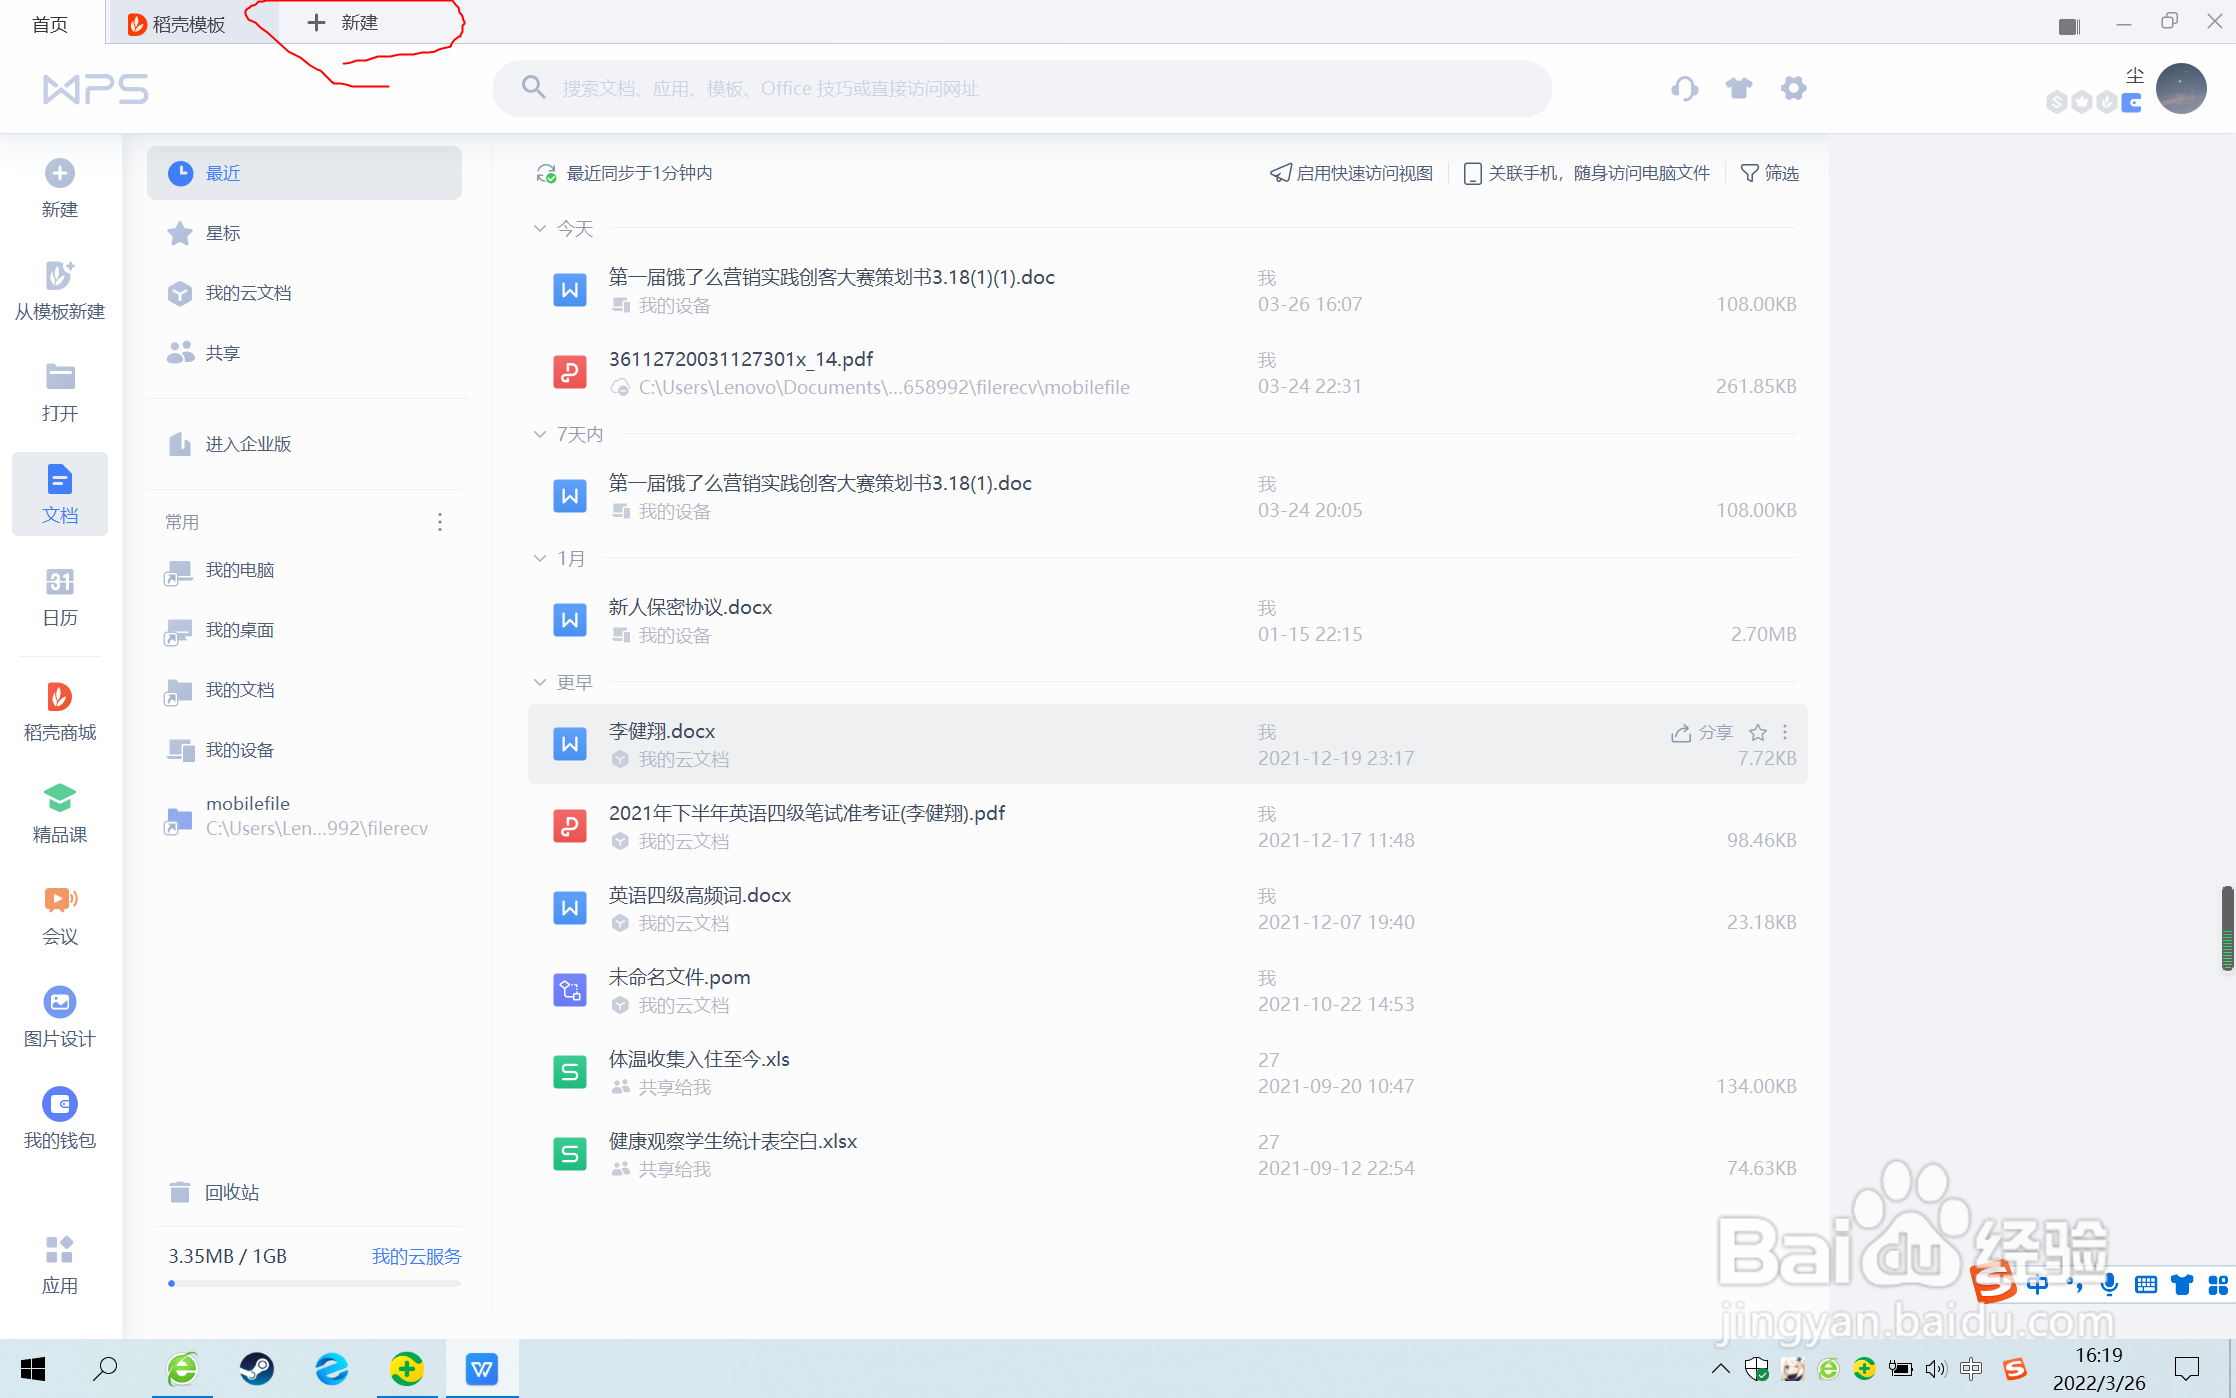Collapse the 7天内 group
Viewport: 2236px width, 1398px height.
[540, 434]
